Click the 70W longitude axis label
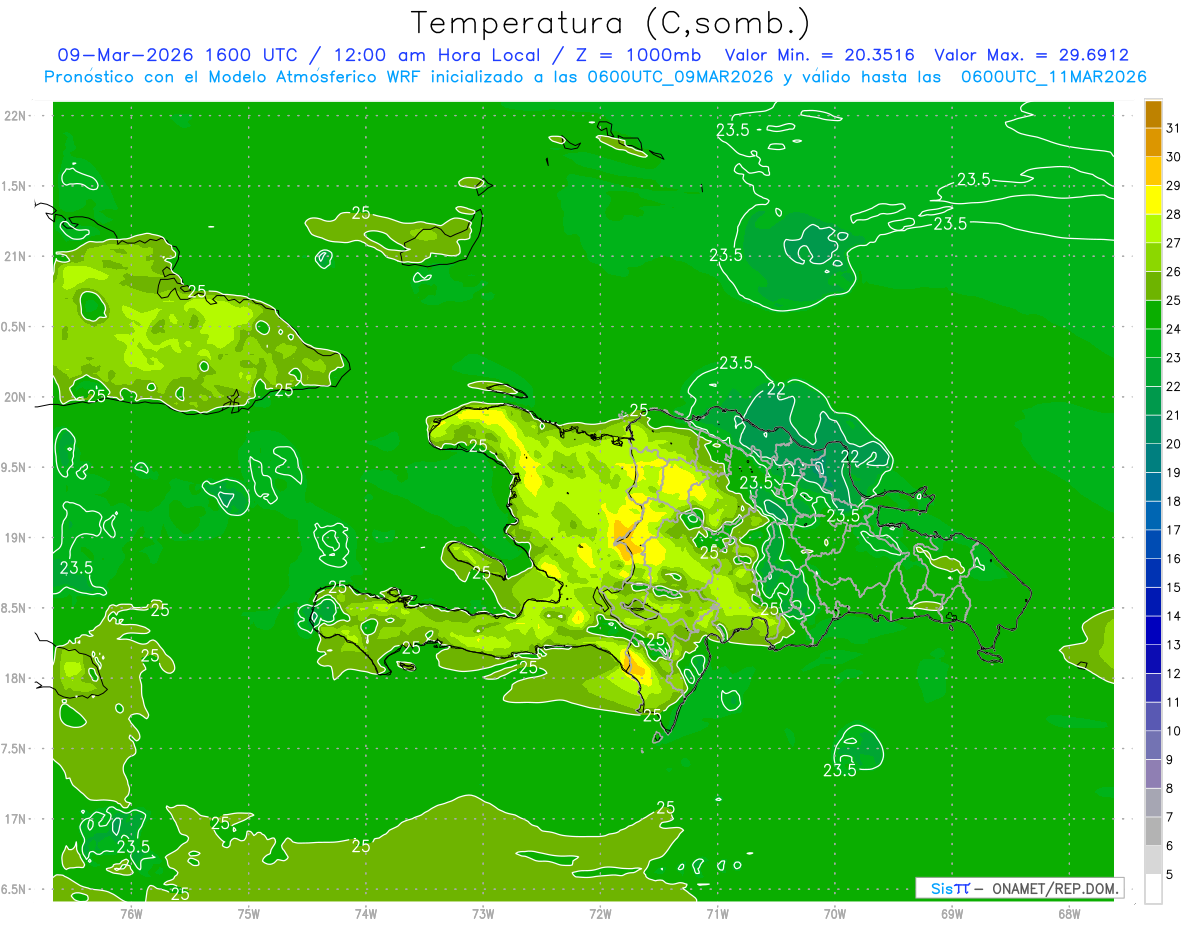Viewport: 1200px width, 927px height. 835,913
